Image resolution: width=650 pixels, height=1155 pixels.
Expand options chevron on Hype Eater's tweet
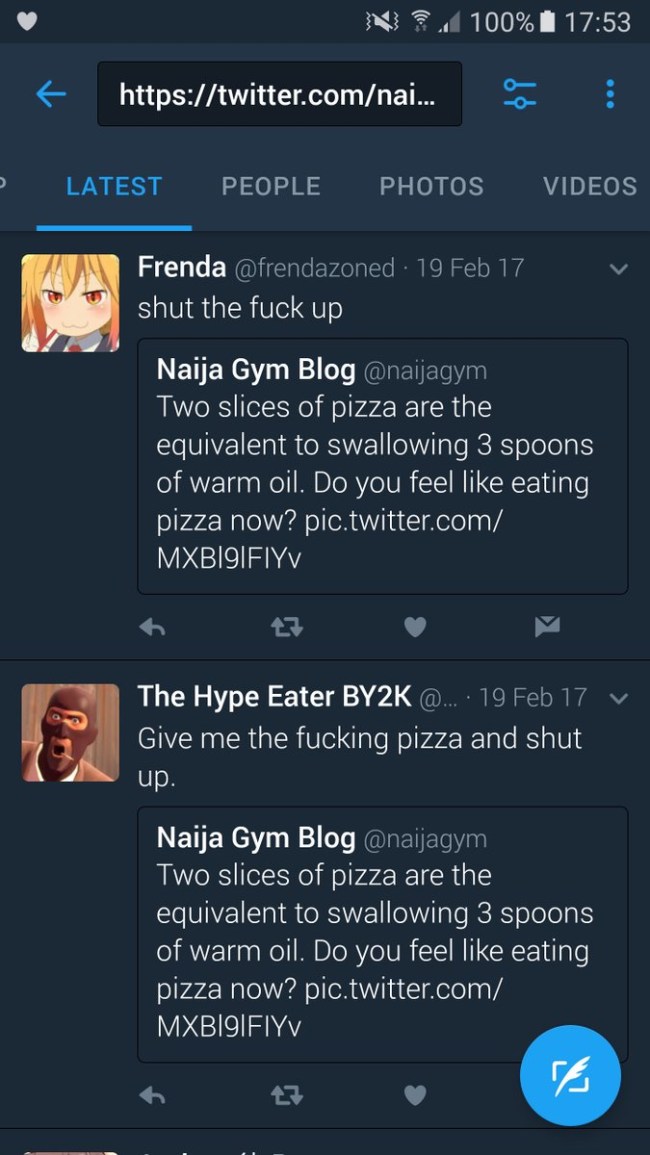click(619, 698)
